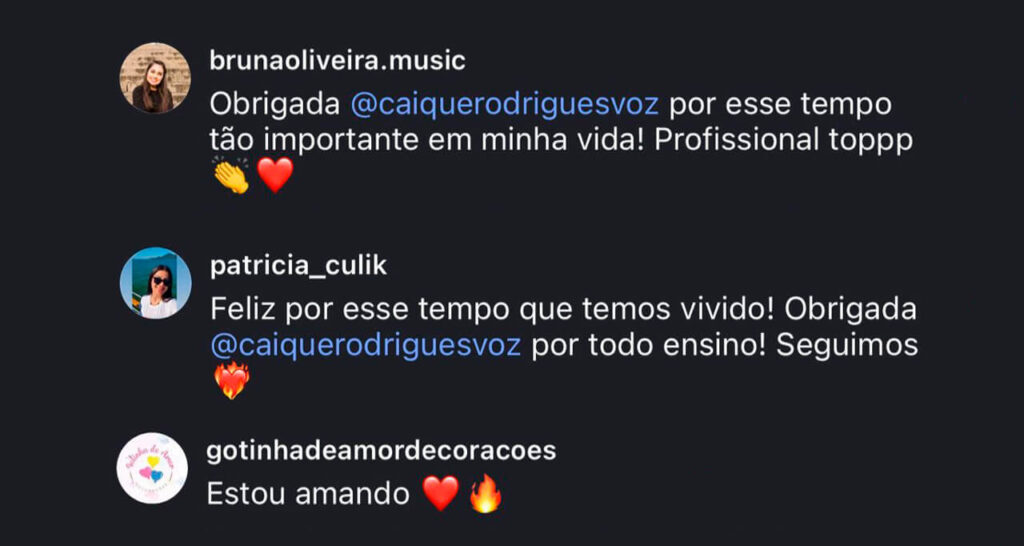
Task: Click the word Obrigada in Bruna's comment
Action: tap(275, 105)
